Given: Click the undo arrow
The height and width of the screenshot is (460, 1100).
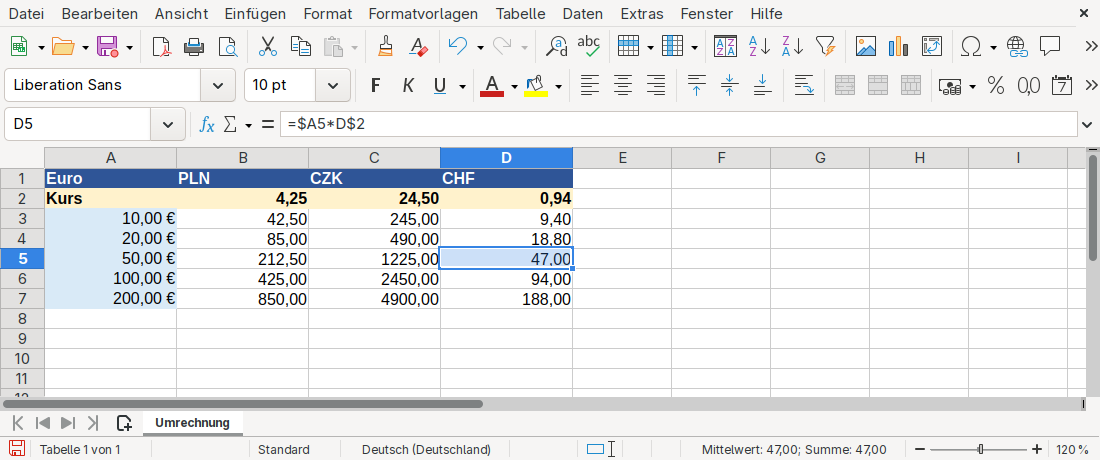Looking at the screenshot, I should pyautogui.click(x=458, y=47).
